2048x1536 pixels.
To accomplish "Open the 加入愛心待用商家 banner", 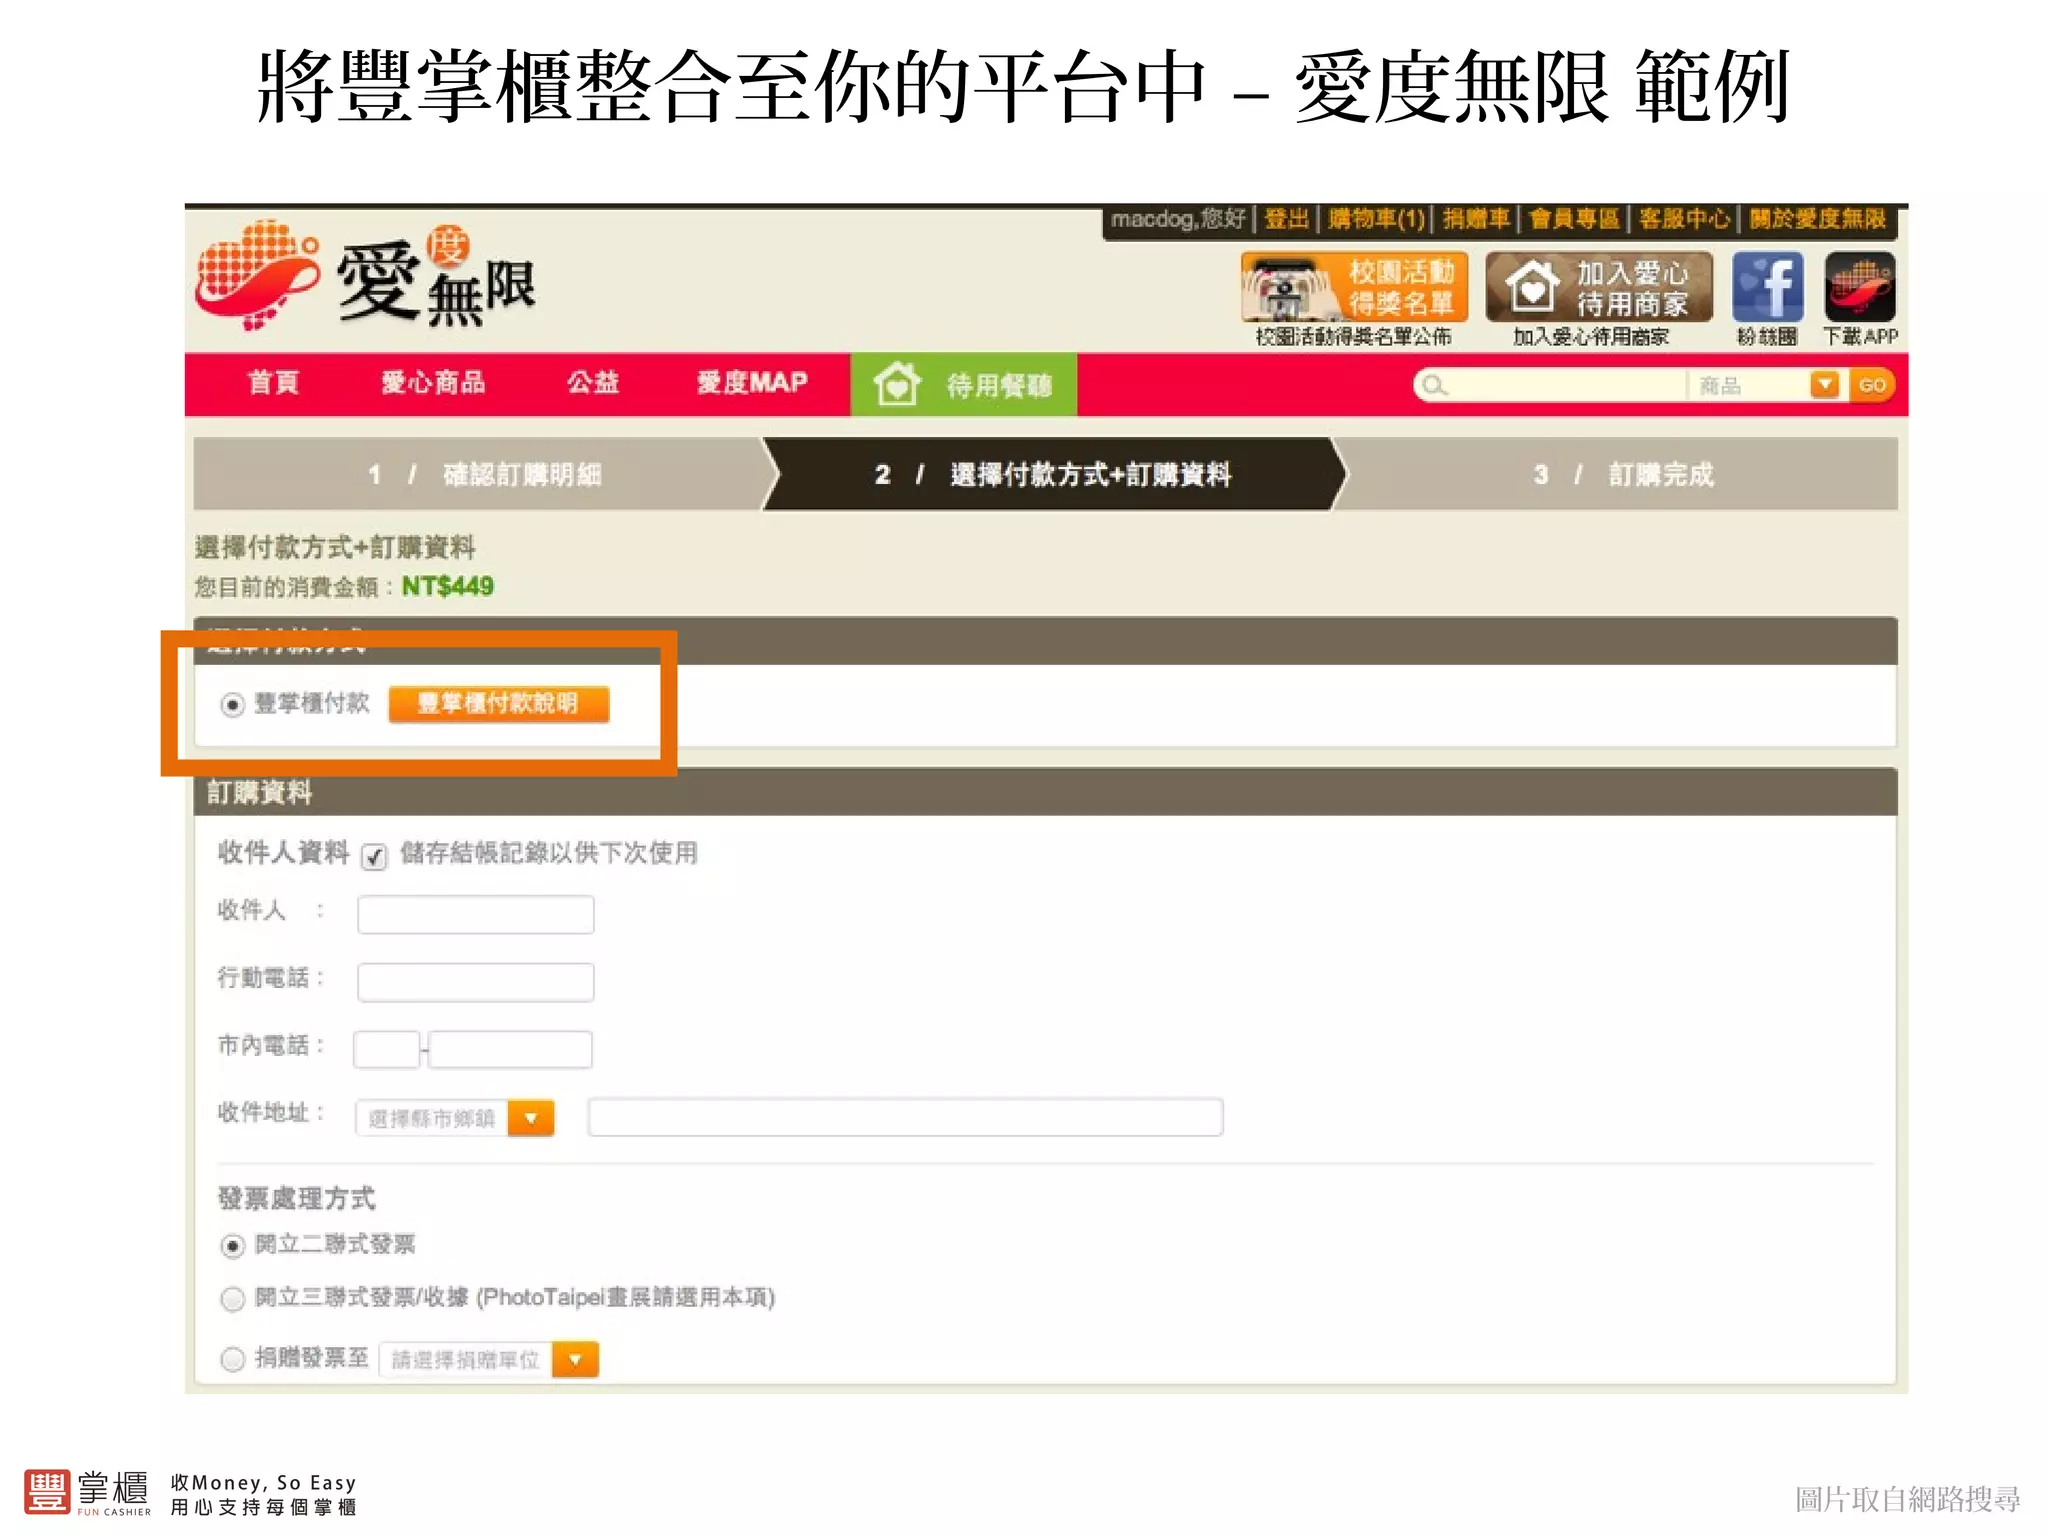I will (x=1598, y=287).
